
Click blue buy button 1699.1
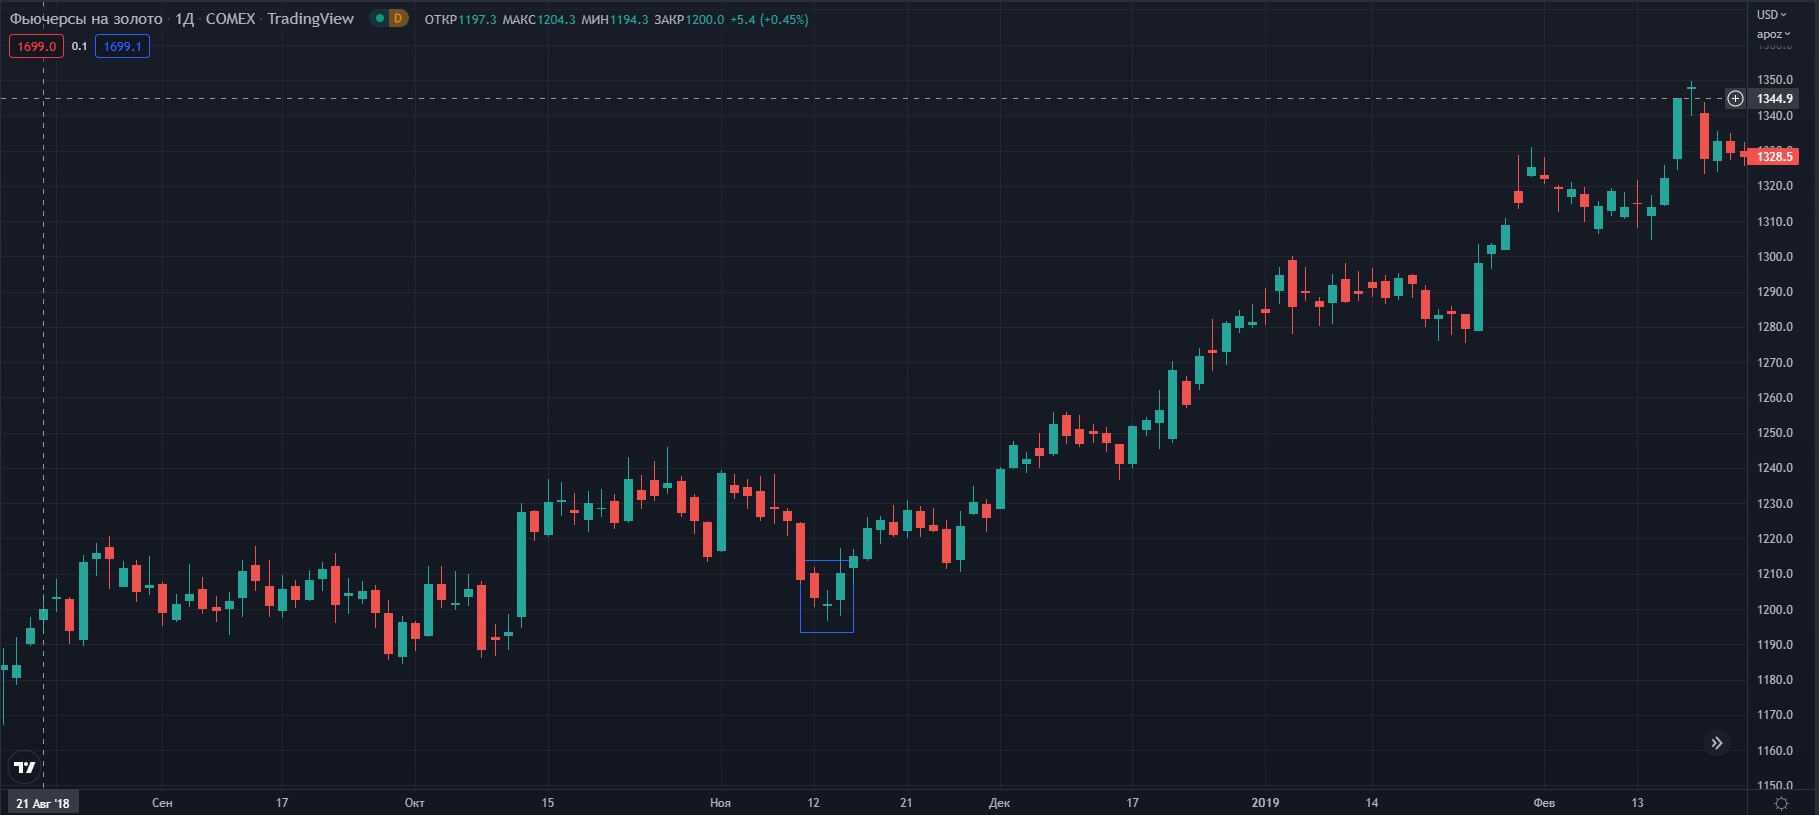pos(122,47)
